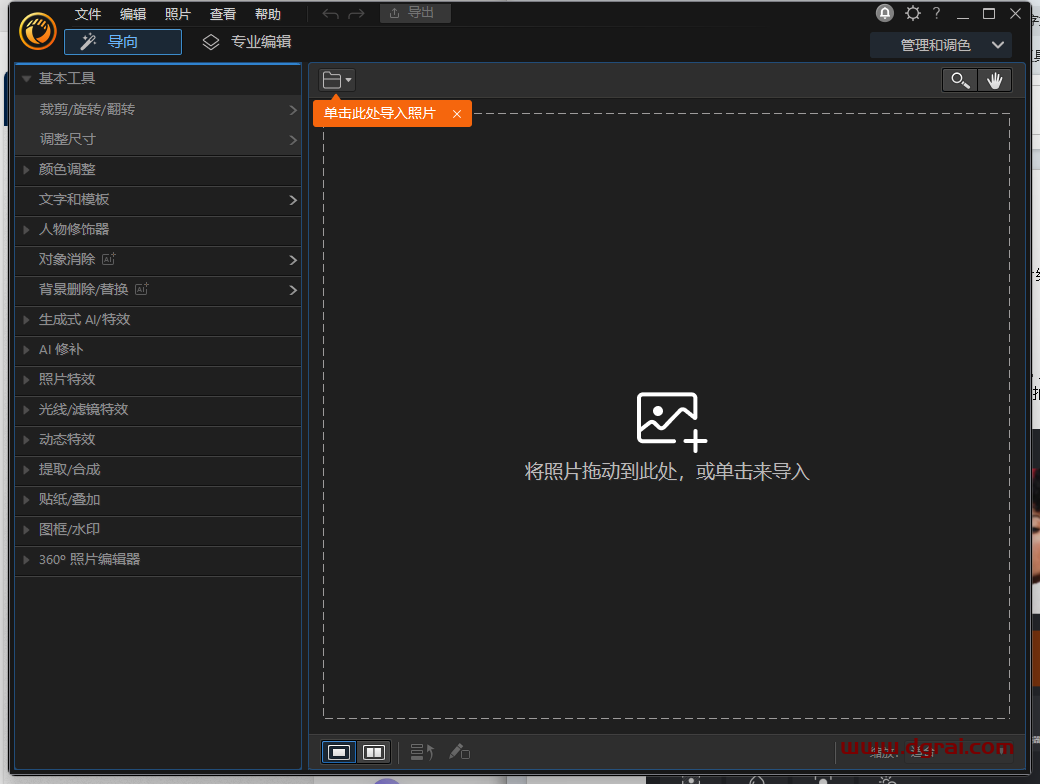The image size is (1040, 784).
Task: Open the 管理和调色 dropdown
Action: pyautogui.click(x=940, y=45)
